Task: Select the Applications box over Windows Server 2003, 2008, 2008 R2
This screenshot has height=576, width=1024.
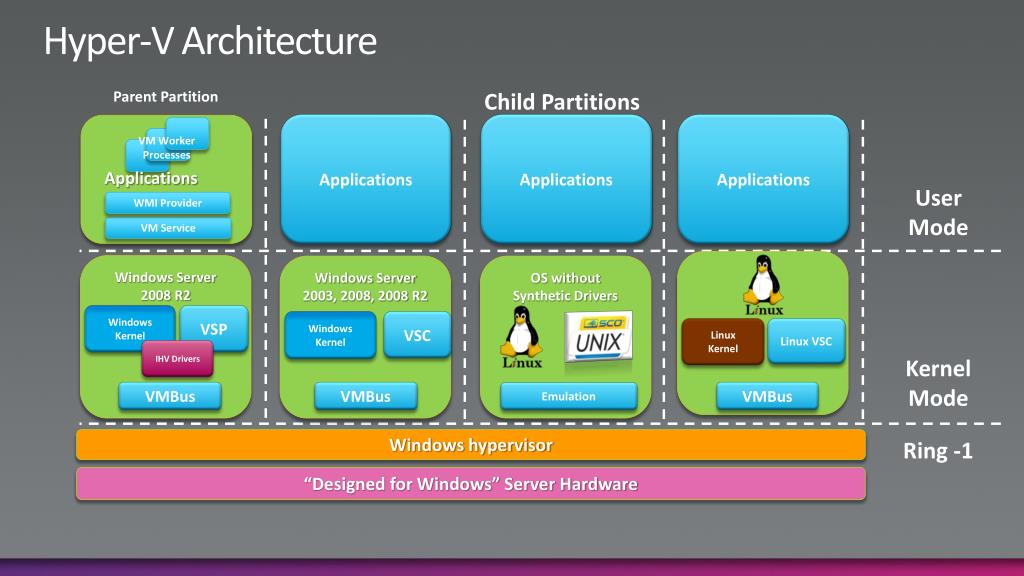Action: click(x=366, y=179)
